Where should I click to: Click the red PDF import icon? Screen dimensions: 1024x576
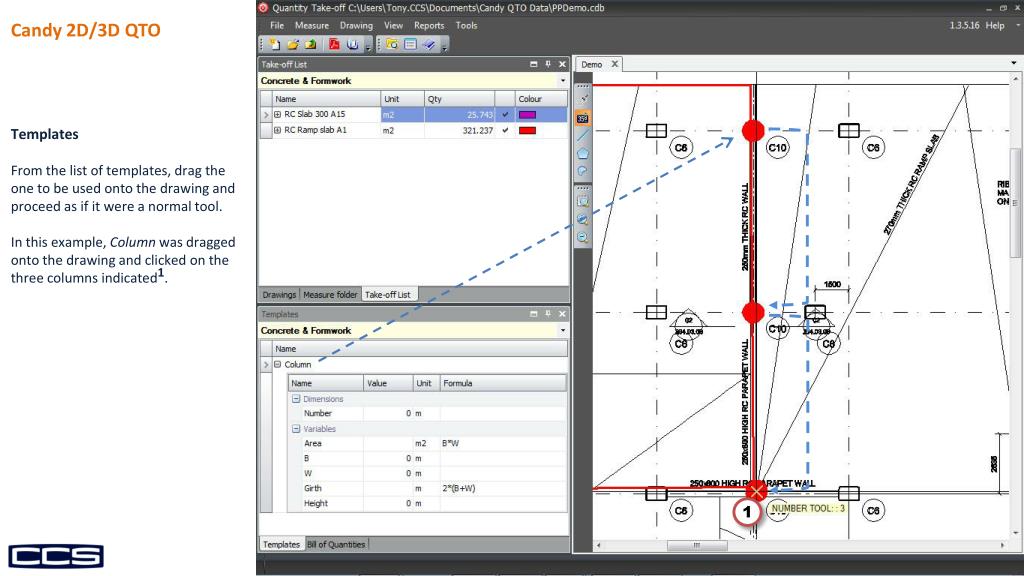334,44
